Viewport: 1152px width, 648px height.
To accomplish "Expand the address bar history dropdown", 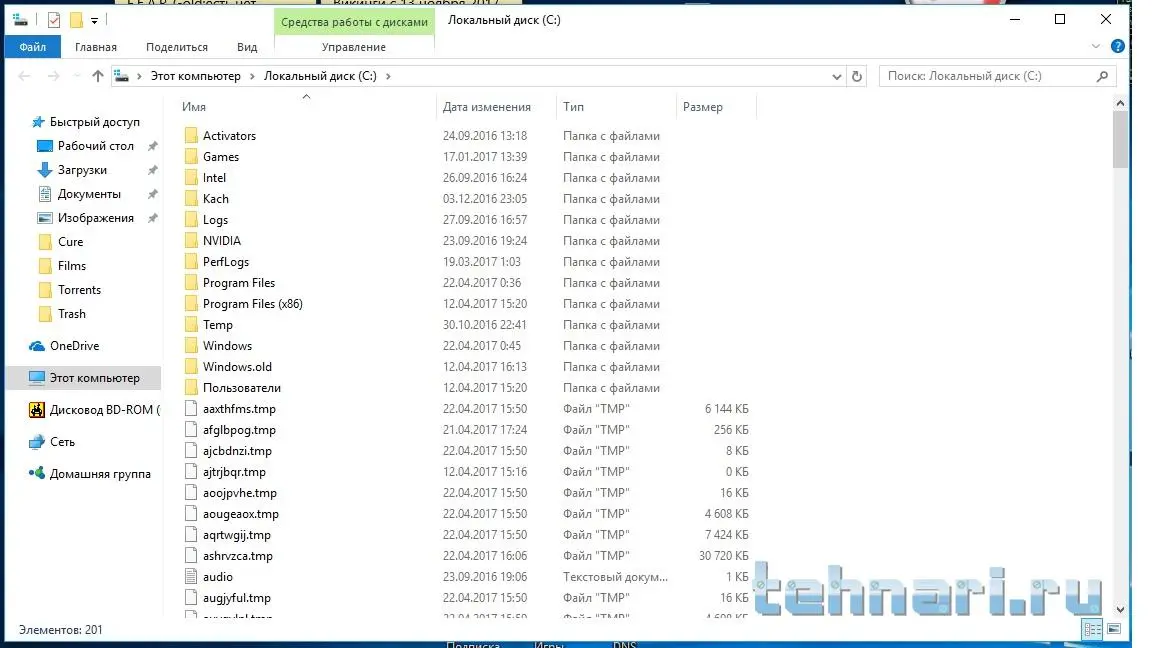I will [x=836, y=76].
